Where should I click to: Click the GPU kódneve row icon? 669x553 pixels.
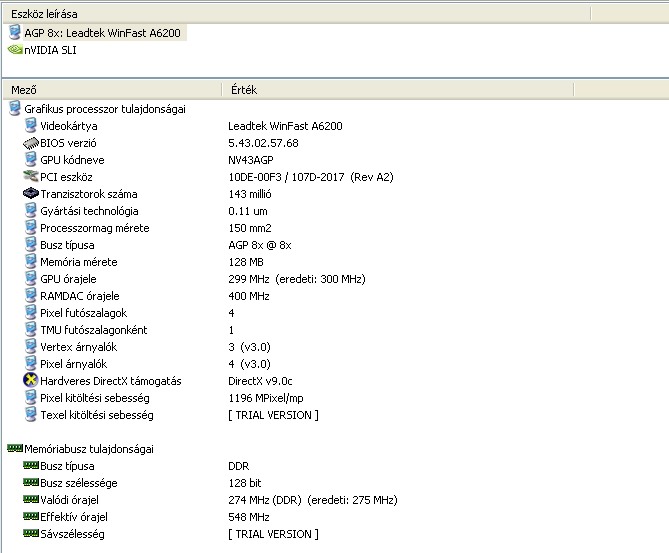pos(31,160)
